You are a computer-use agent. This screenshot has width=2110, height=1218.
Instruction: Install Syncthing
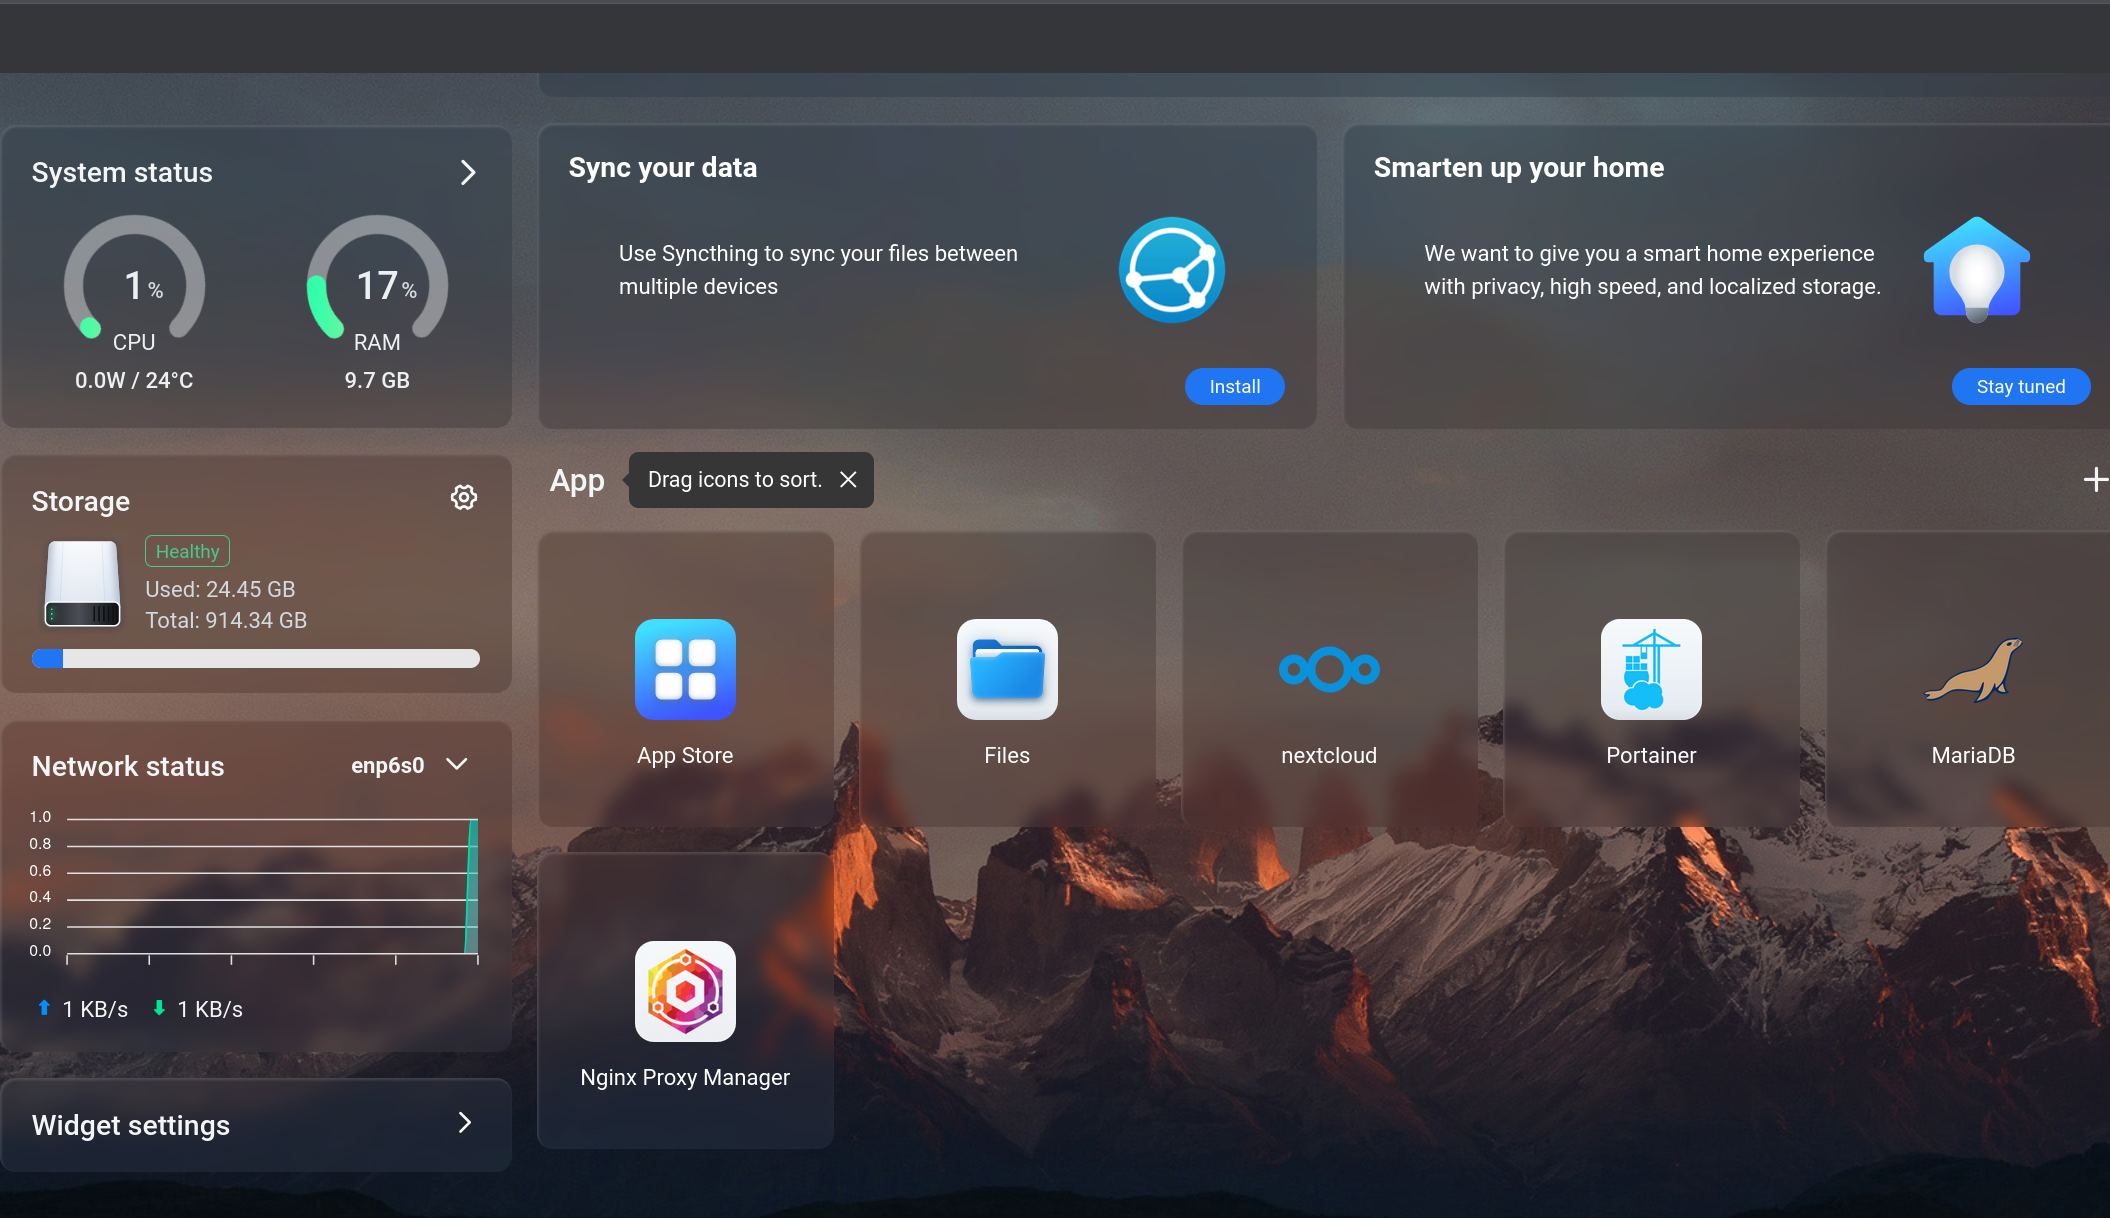click(1234, 386)
